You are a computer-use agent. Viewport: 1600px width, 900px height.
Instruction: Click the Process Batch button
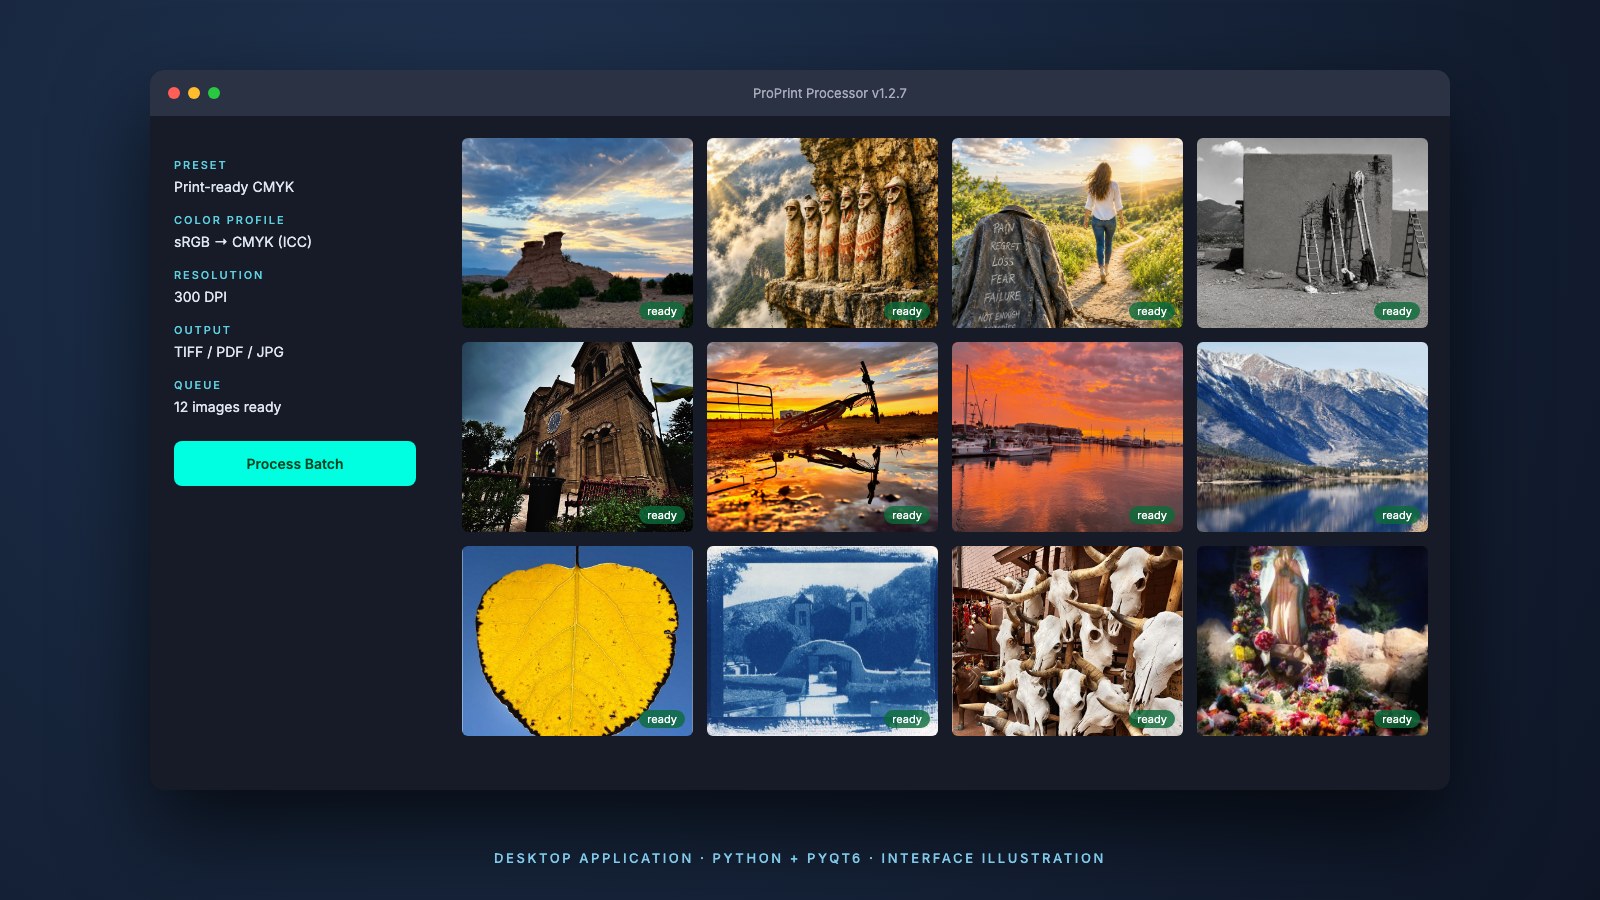[x=295, y=463]
